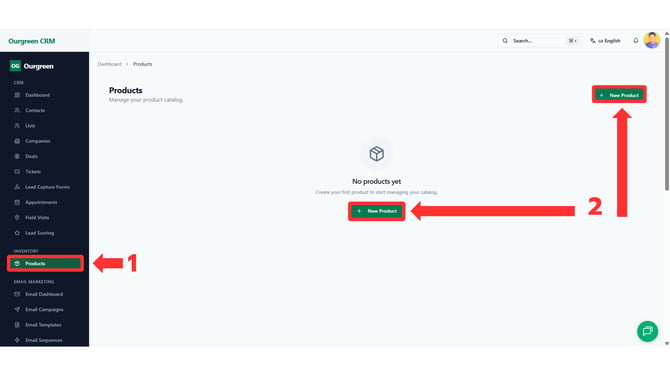This screenshot has height=376, width=670.
Task: Open notifications bell
Action: [636, 41]
